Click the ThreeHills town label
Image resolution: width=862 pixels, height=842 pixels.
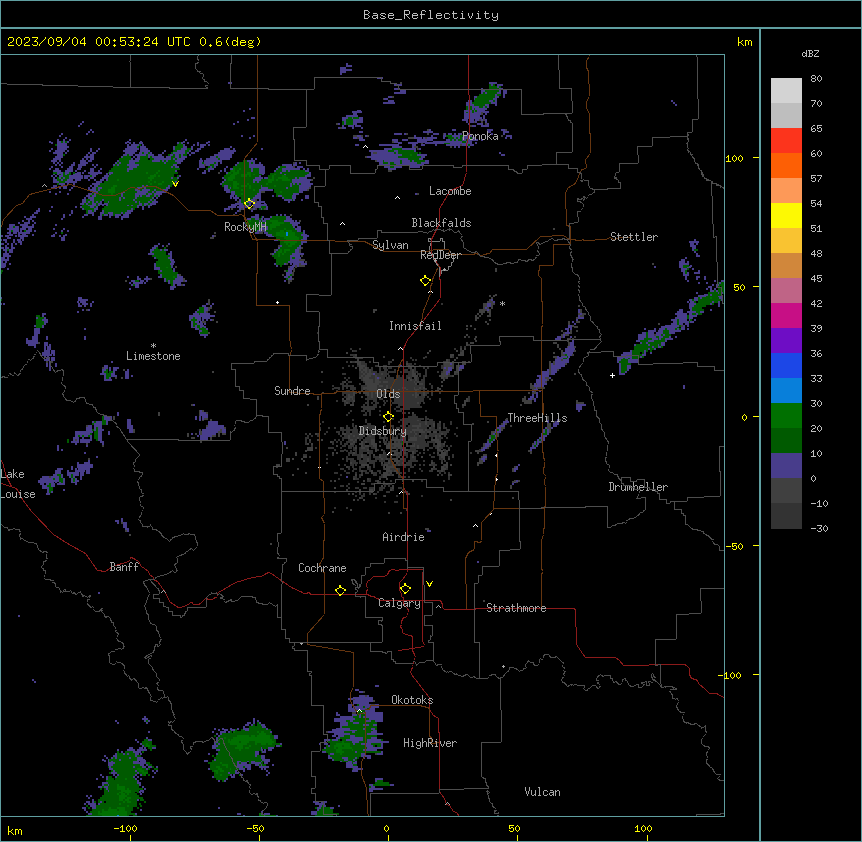tap(537, 418)
